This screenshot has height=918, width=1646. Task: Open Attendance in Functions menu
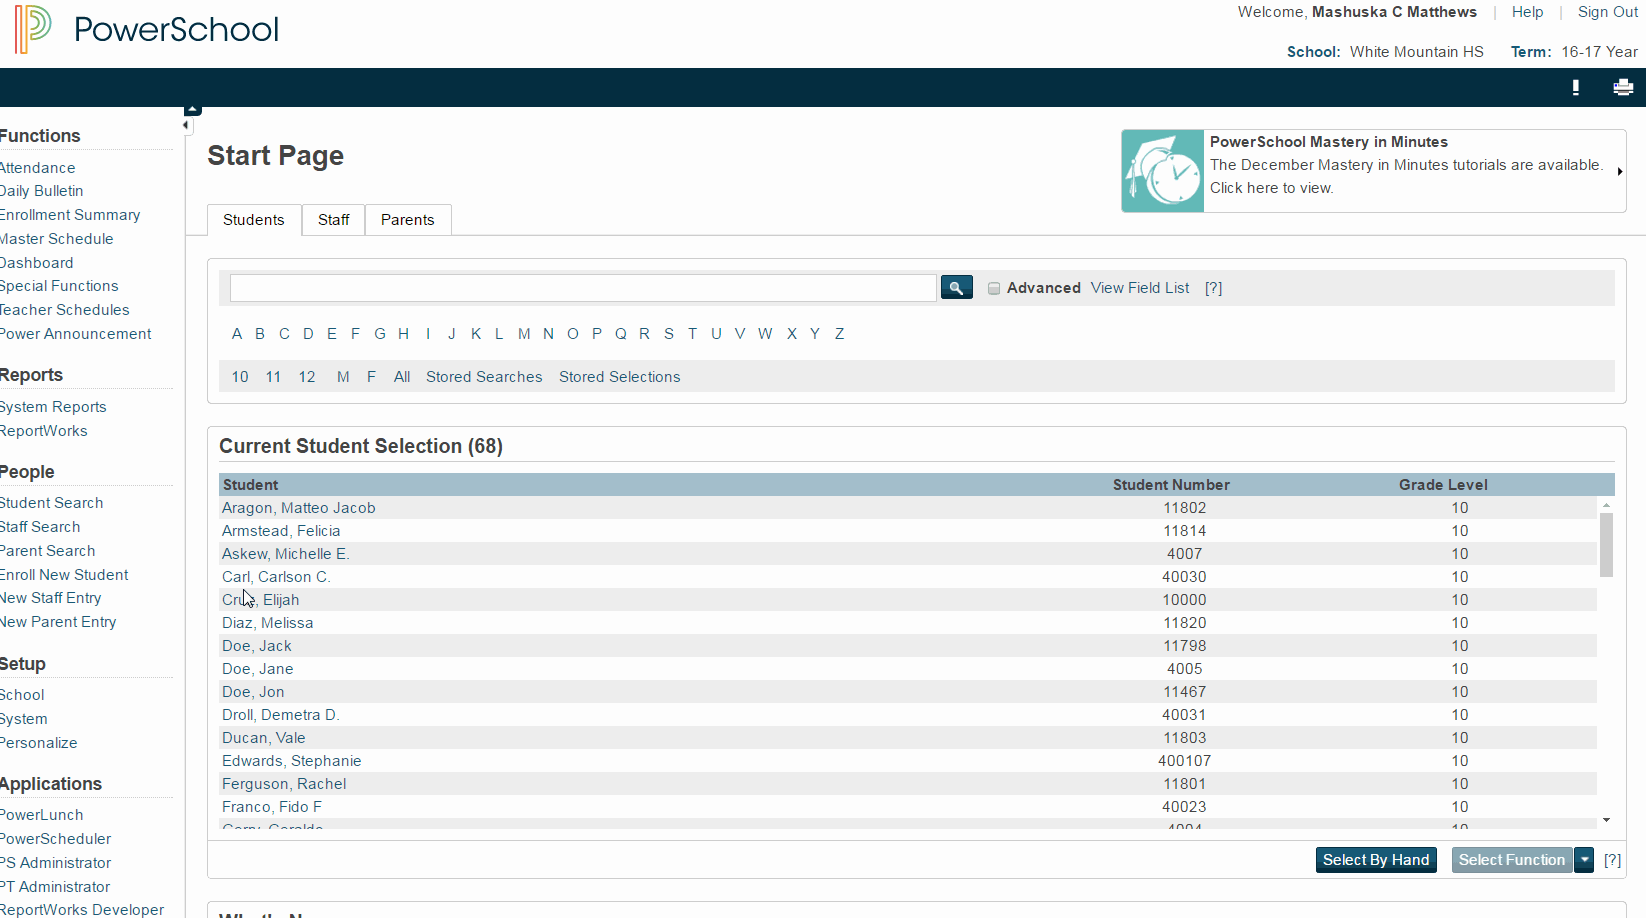coord(37,168)
